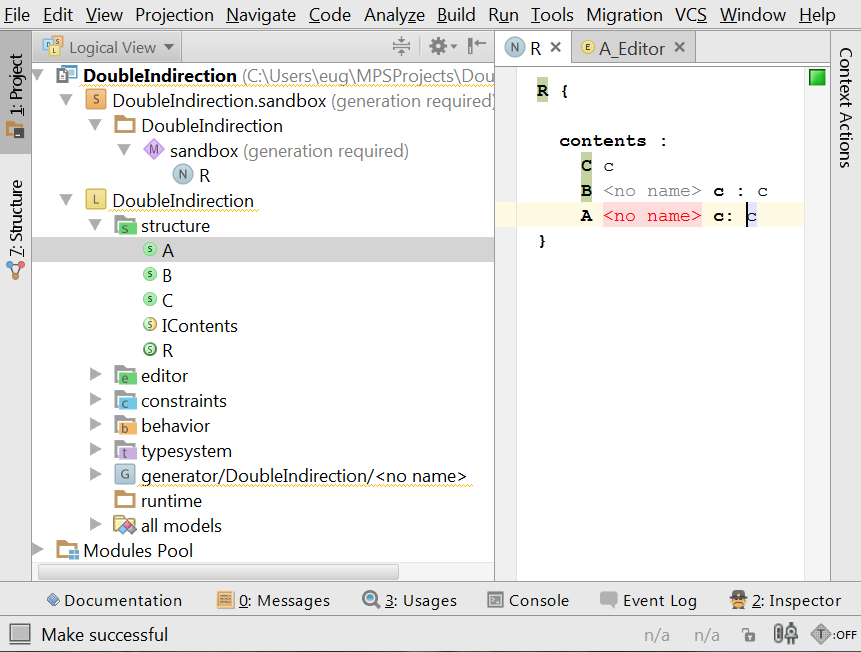This screenshot has width=861, height=652.
Task: Click the tool window quick-access icon in status bar
Action: (19, 634)
